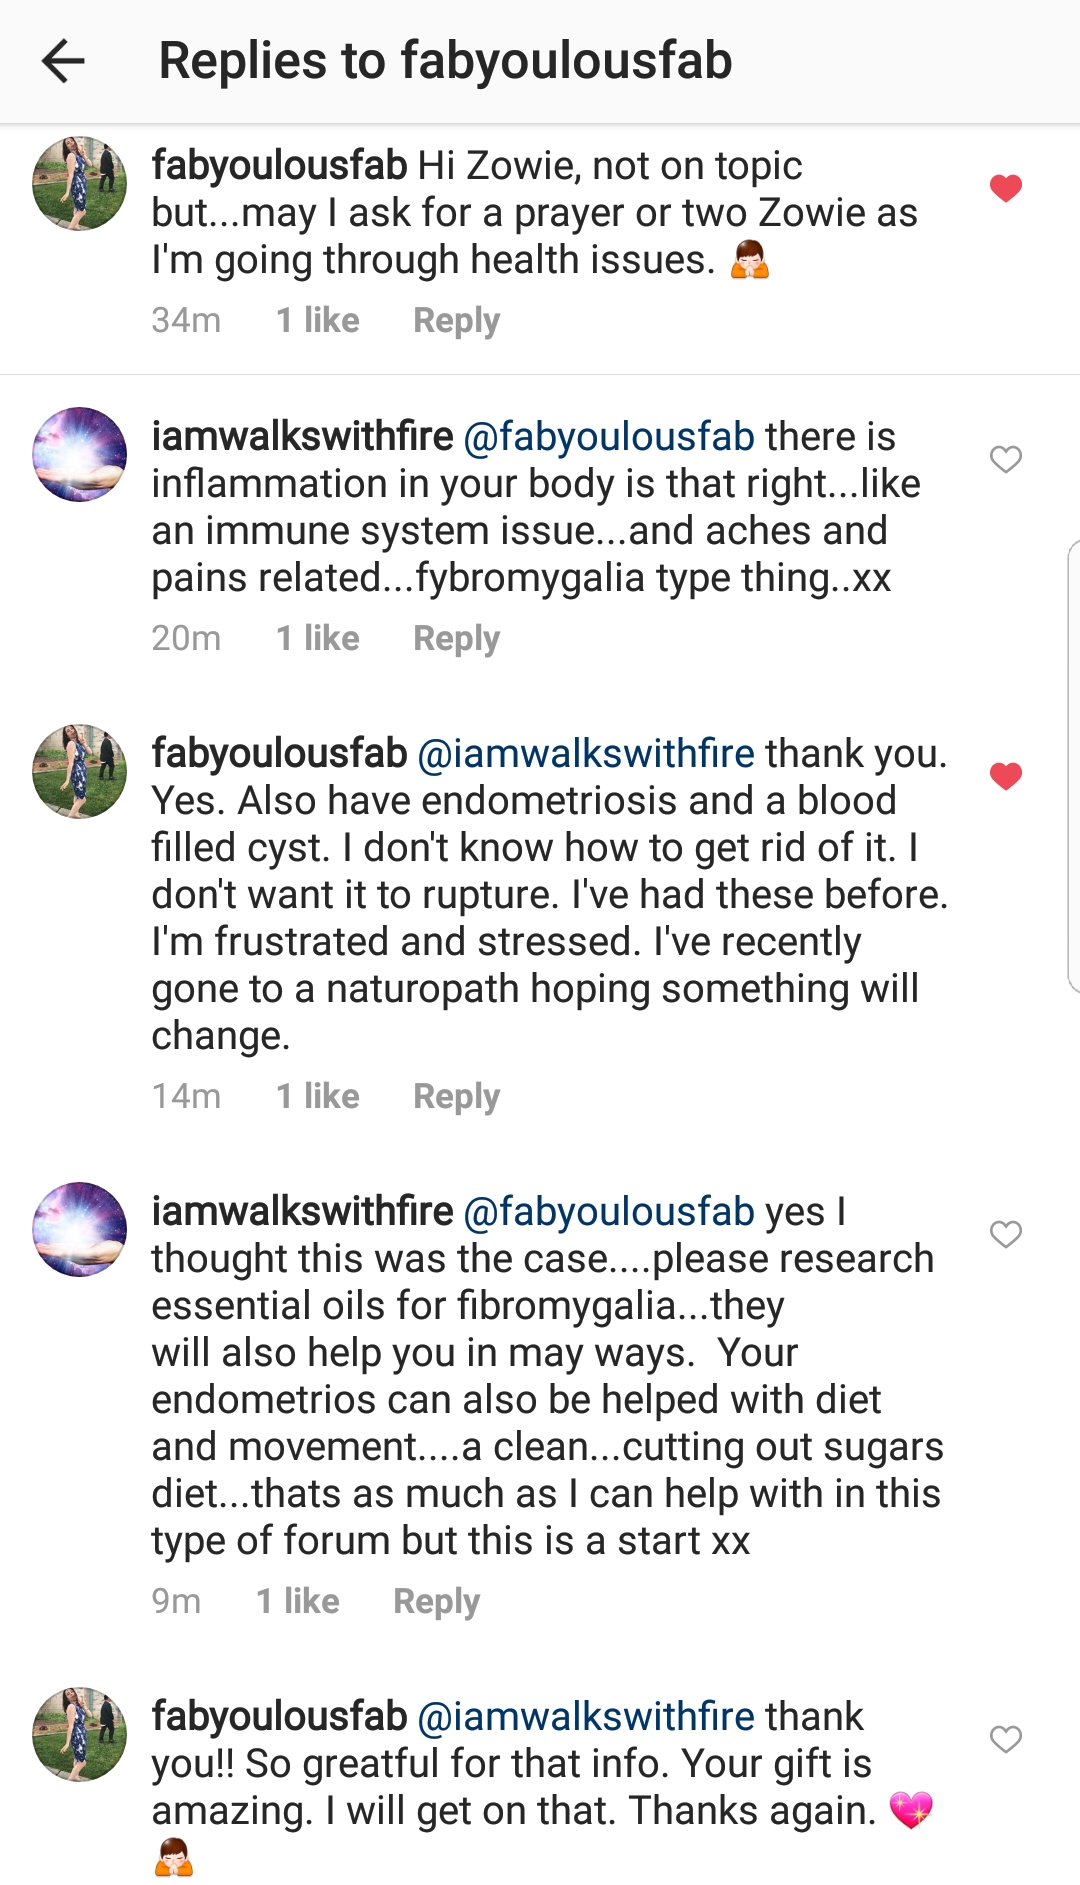This screenshot has height=1885, width=1080.
Task: Open fabyoulousfab's avatar on 14m comment
Action: (x=80, y=771)
